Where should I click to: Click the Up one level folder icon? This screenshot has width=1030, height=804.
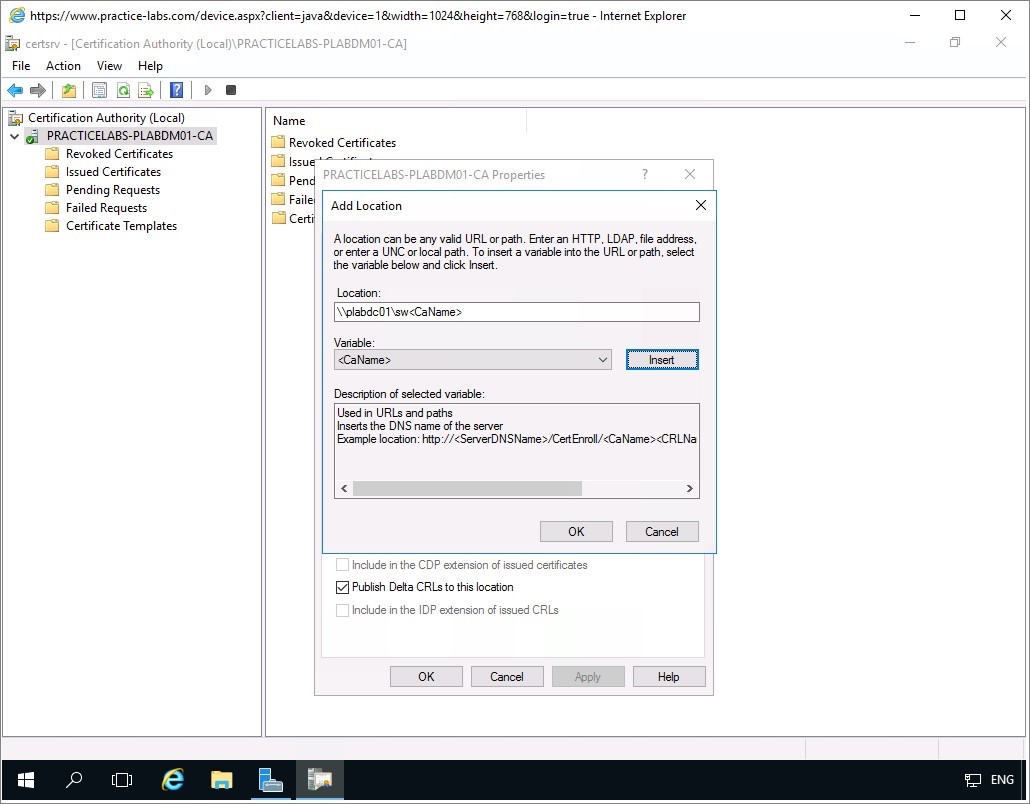(69, 90)
